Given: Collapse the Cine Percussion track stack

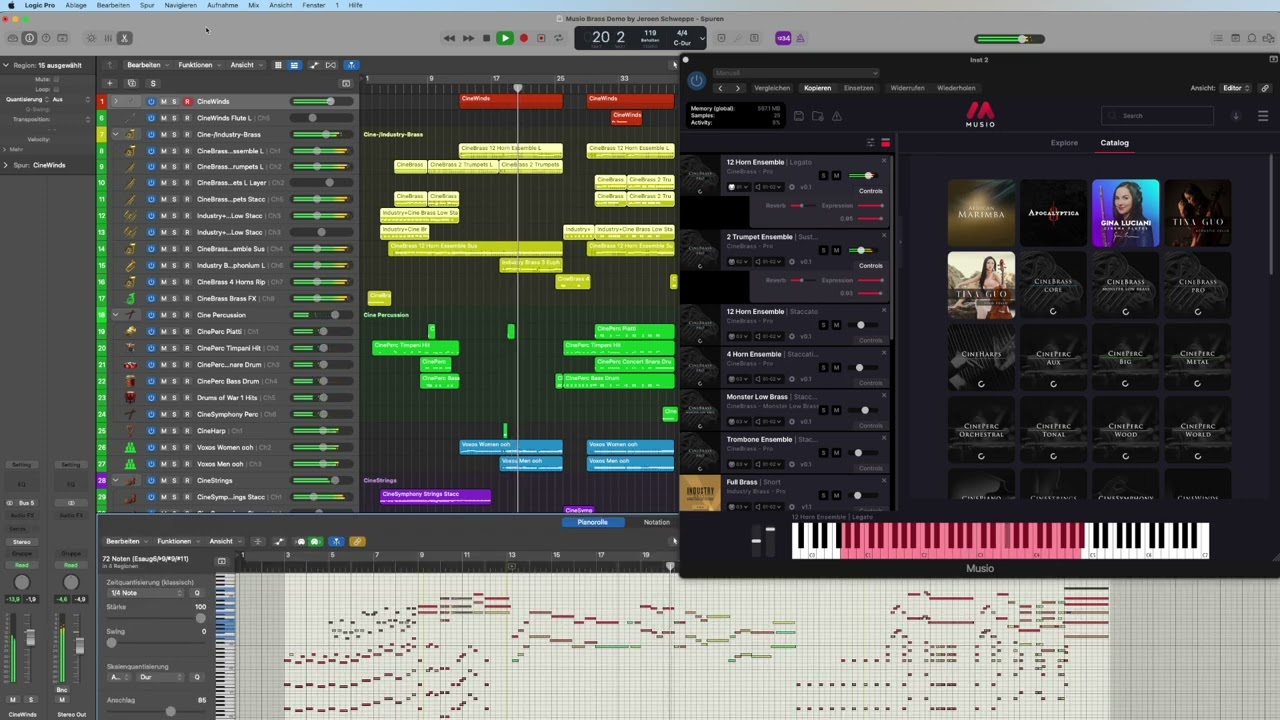Looking at the screenshot, I should pyautogui.click(x=115, y=315).
